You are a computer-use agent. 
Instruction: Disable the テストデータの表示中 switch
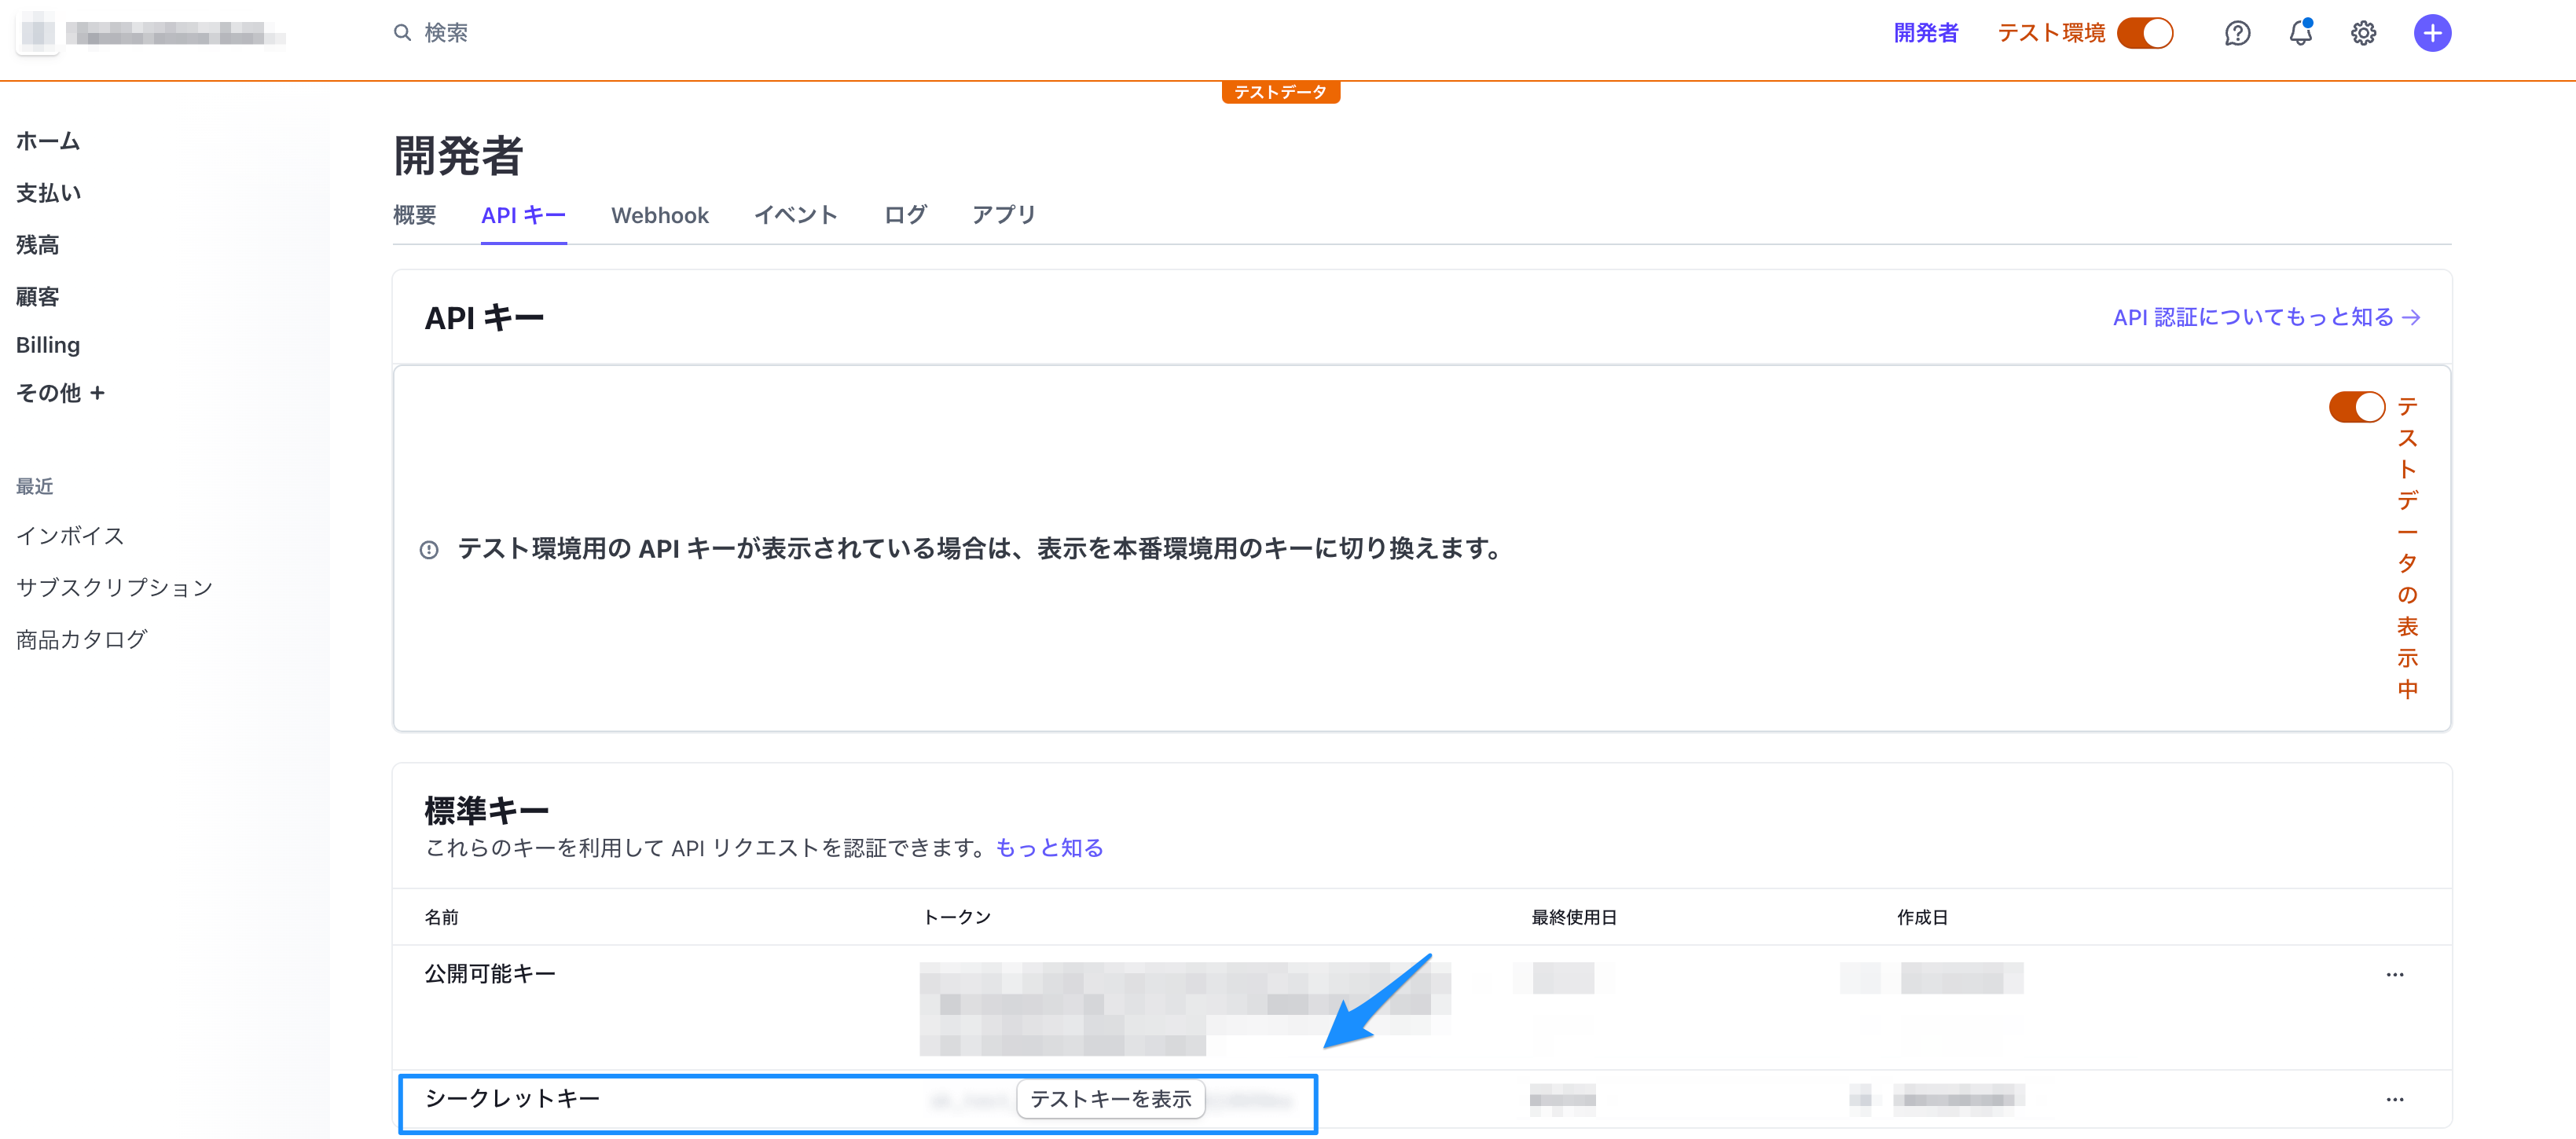click(2356, 407)
